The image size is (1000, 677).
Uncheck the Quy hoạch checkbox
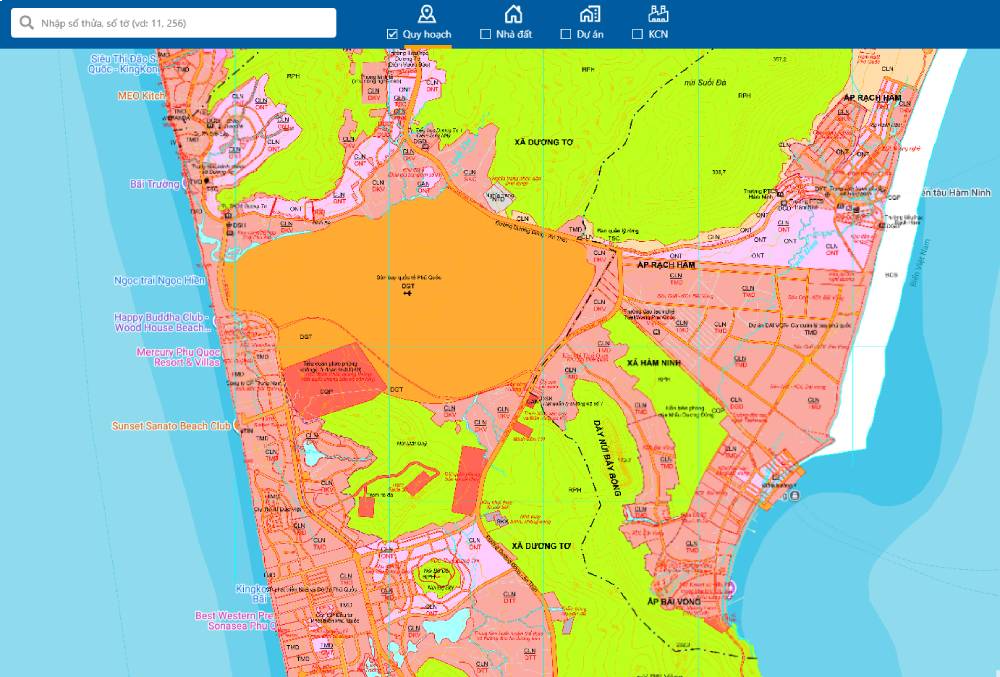pos(393,34)
